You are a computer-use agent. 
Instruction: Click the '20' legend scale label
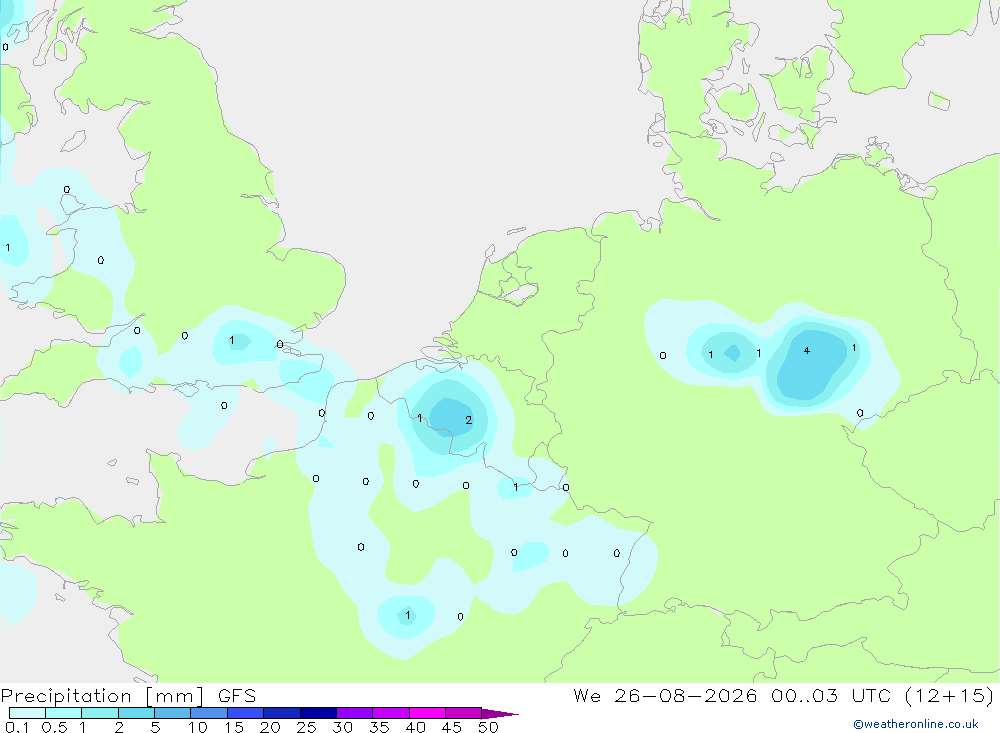[x=270, y=727]
